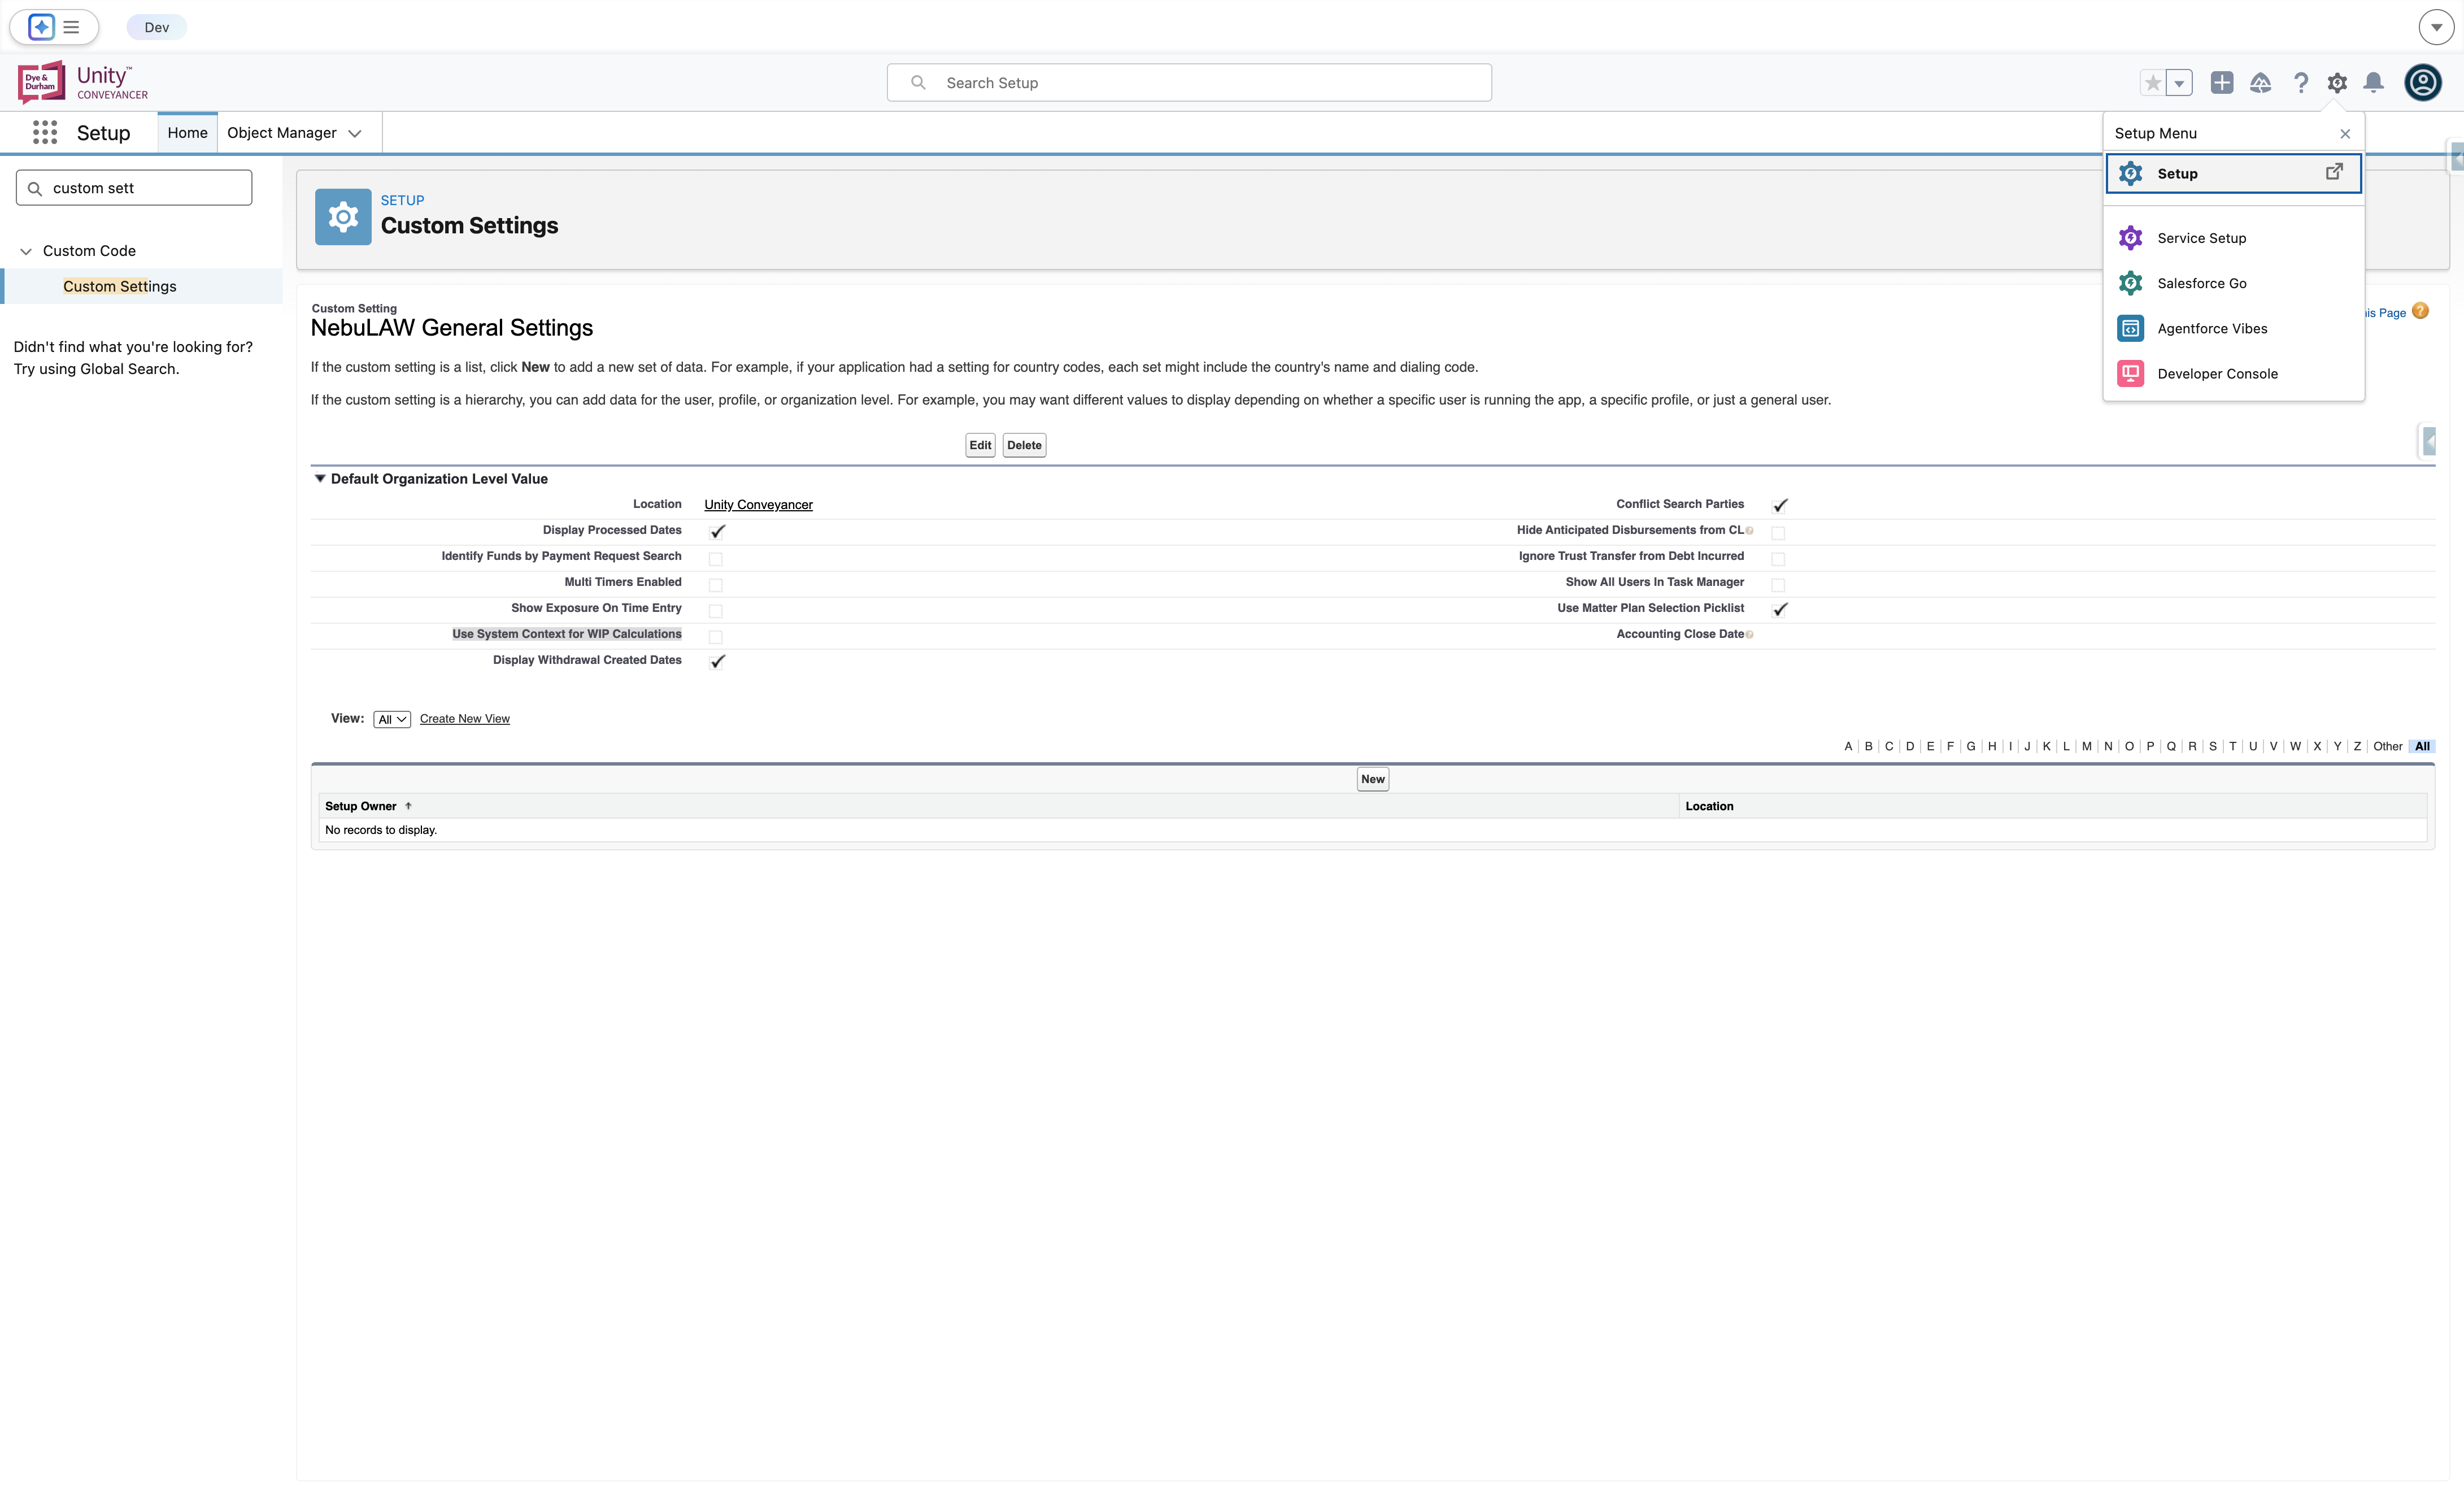Click the Edit button
The width and height of the screenshot is (2464, 1495).
coord(980,445)
